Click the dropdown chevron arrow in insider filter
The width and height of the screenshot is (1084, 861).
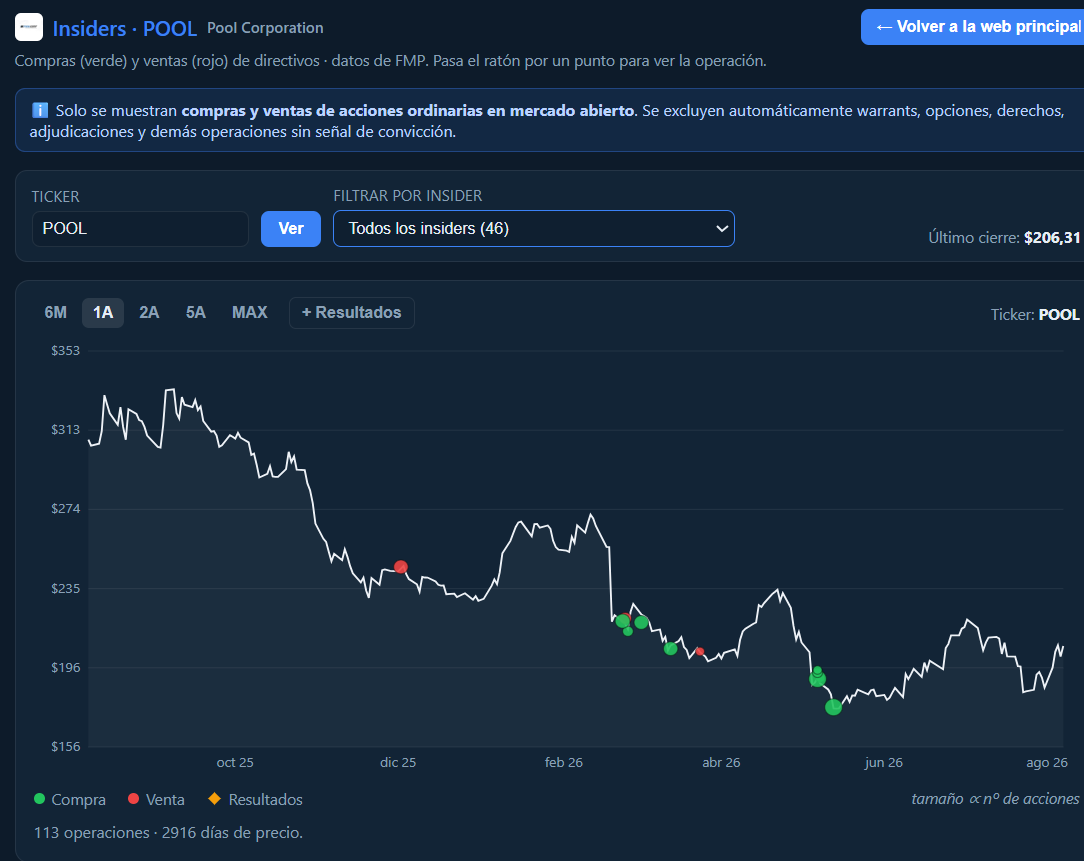[x=722, y=228]
